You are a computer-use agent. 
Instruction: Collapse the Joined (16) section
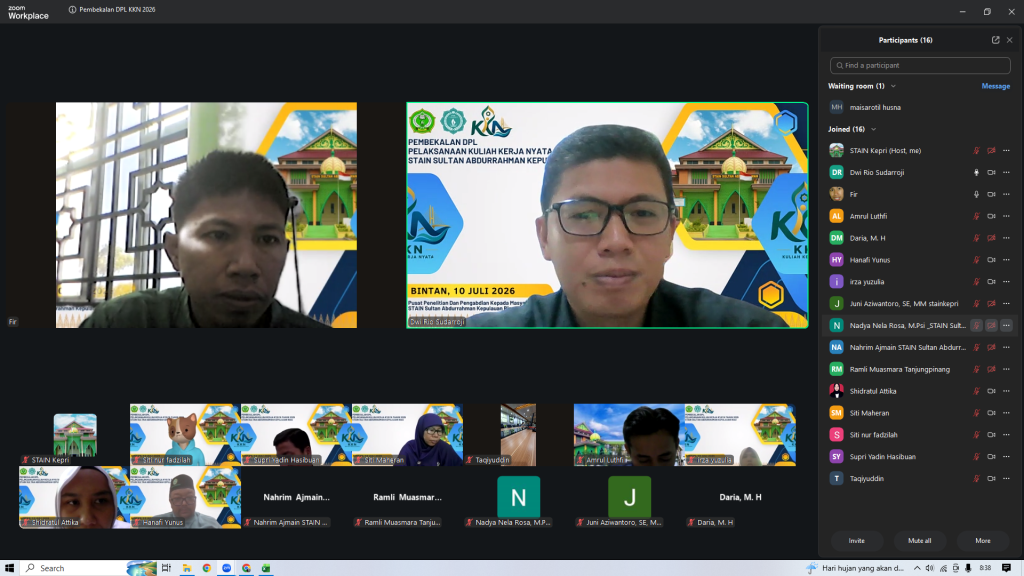(x=873, y=129)
